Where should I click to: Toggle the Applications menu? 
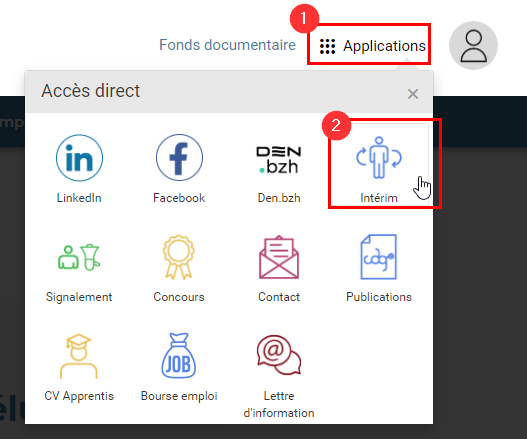coord(373,46)
